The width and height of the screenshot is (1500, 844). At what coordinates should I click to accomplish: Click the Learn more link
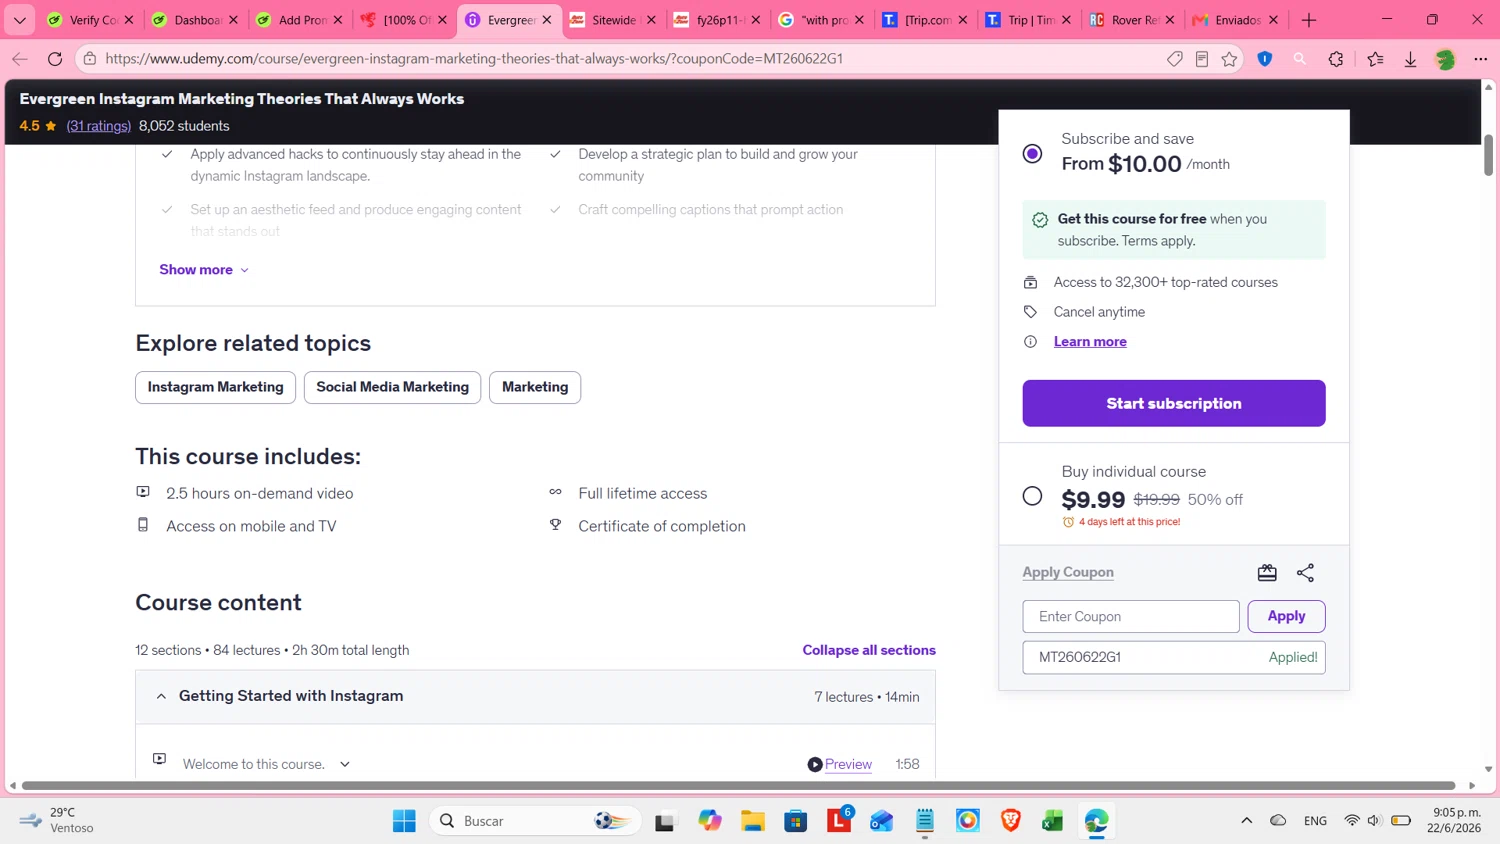tap(1090, 342)
